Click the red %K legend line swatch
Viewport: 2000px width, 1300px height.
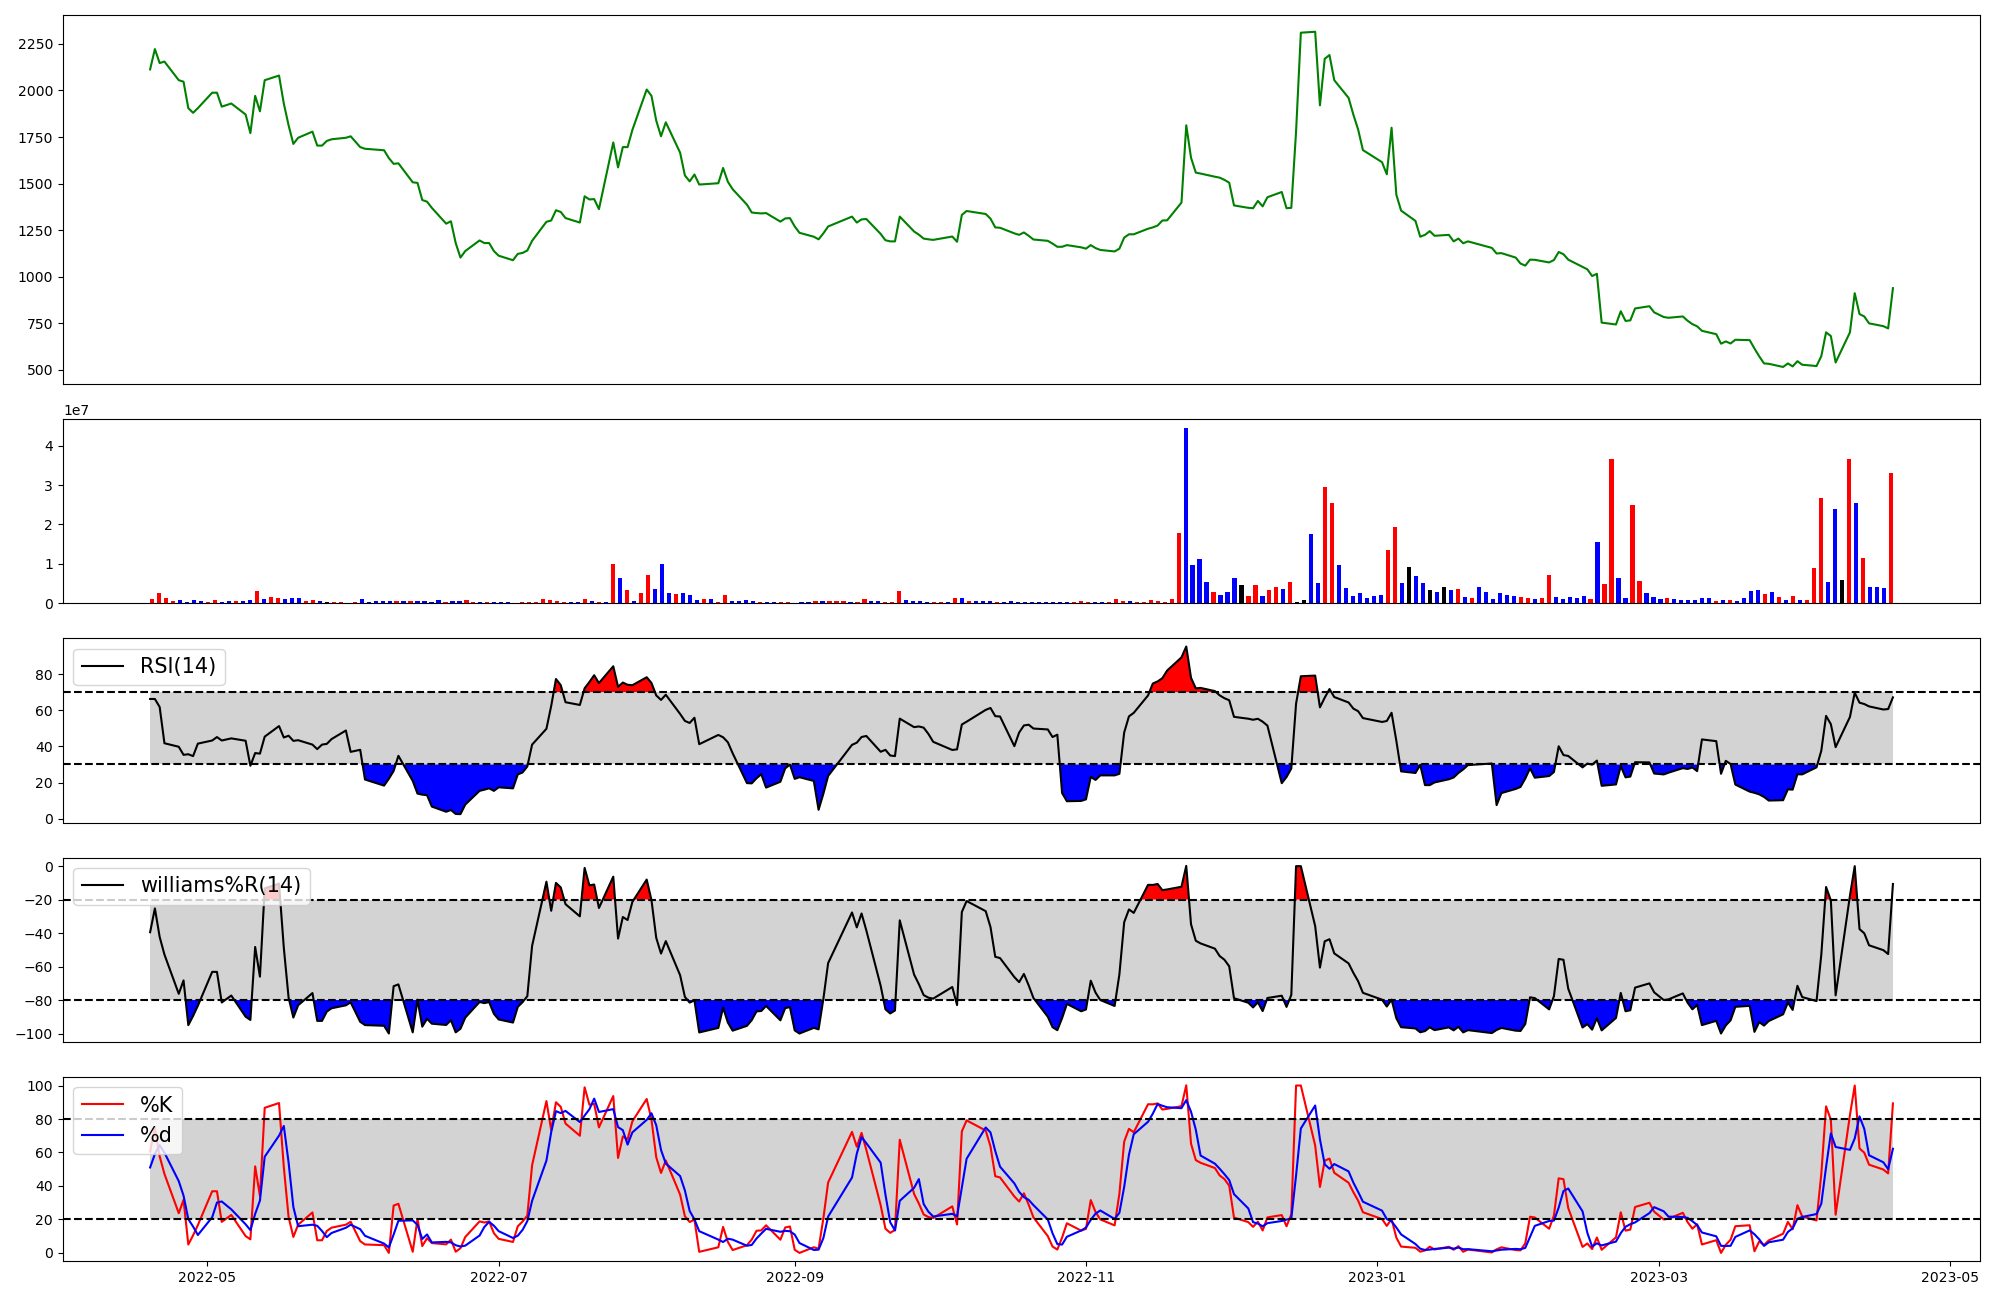[103, 1105]
